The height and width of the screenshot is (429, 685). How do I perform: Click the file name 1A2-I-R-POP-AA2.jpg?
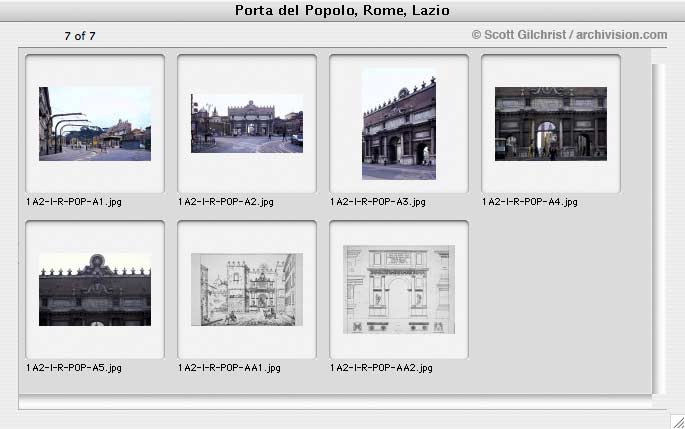pos(381,368)
